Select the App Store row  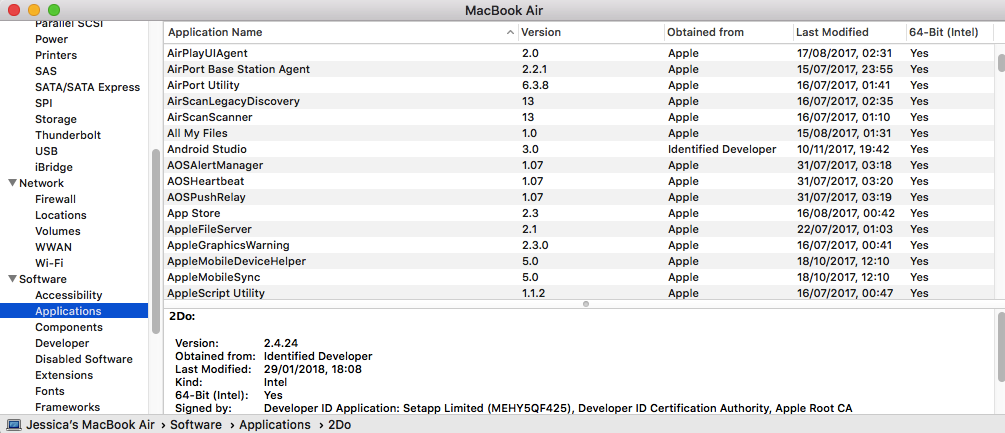[x=579, y=213]
